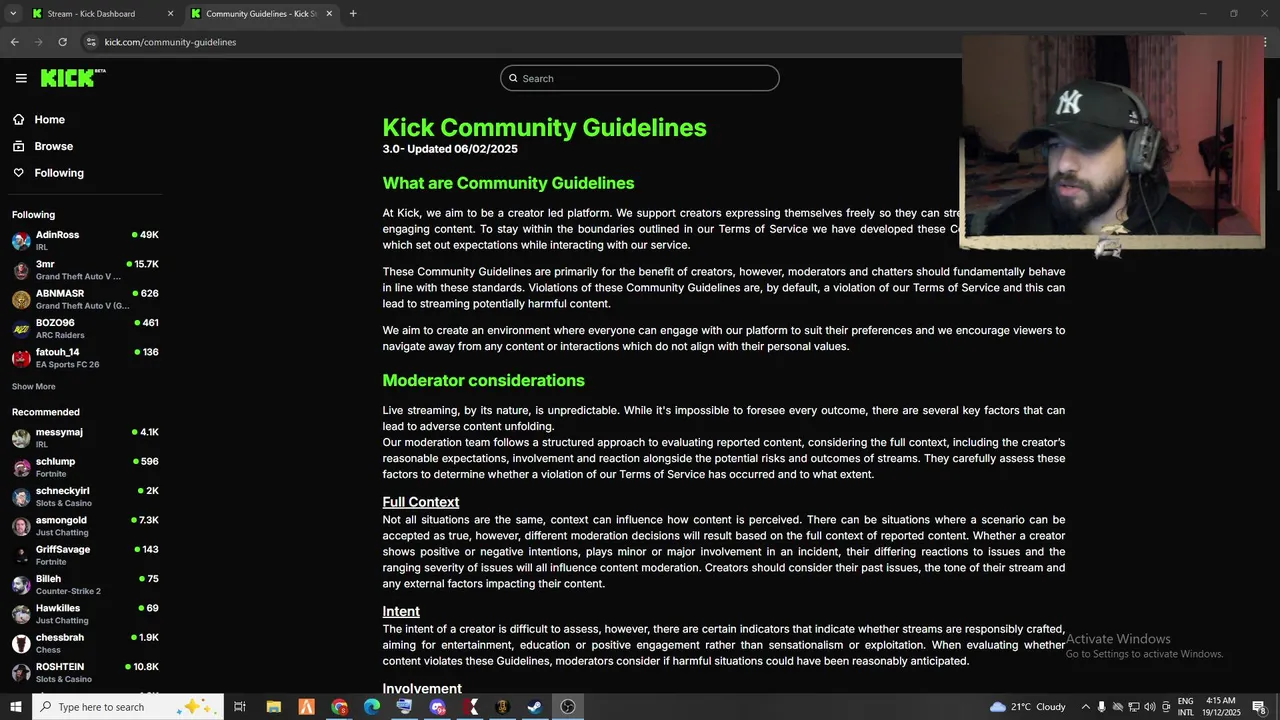Expand Following list with Show More
1280x720 pixels.
tap(34, 387)
